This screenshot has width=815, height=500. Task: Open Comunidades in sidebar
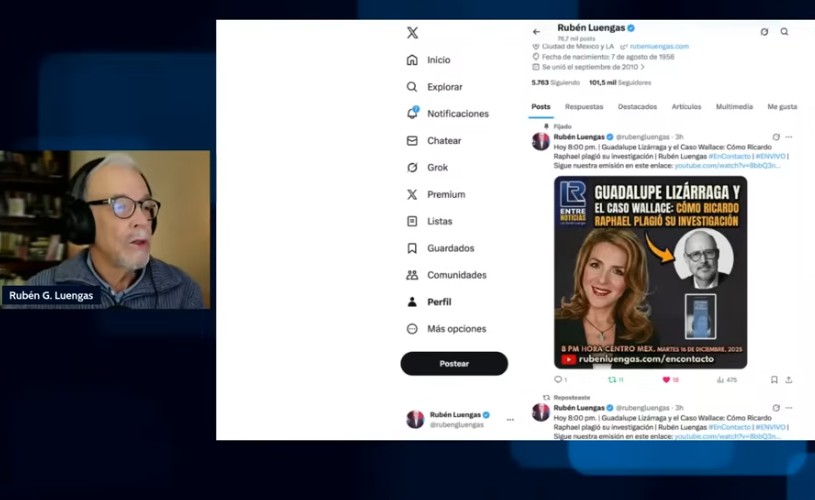pyautogui.click(x=446, y=275)
